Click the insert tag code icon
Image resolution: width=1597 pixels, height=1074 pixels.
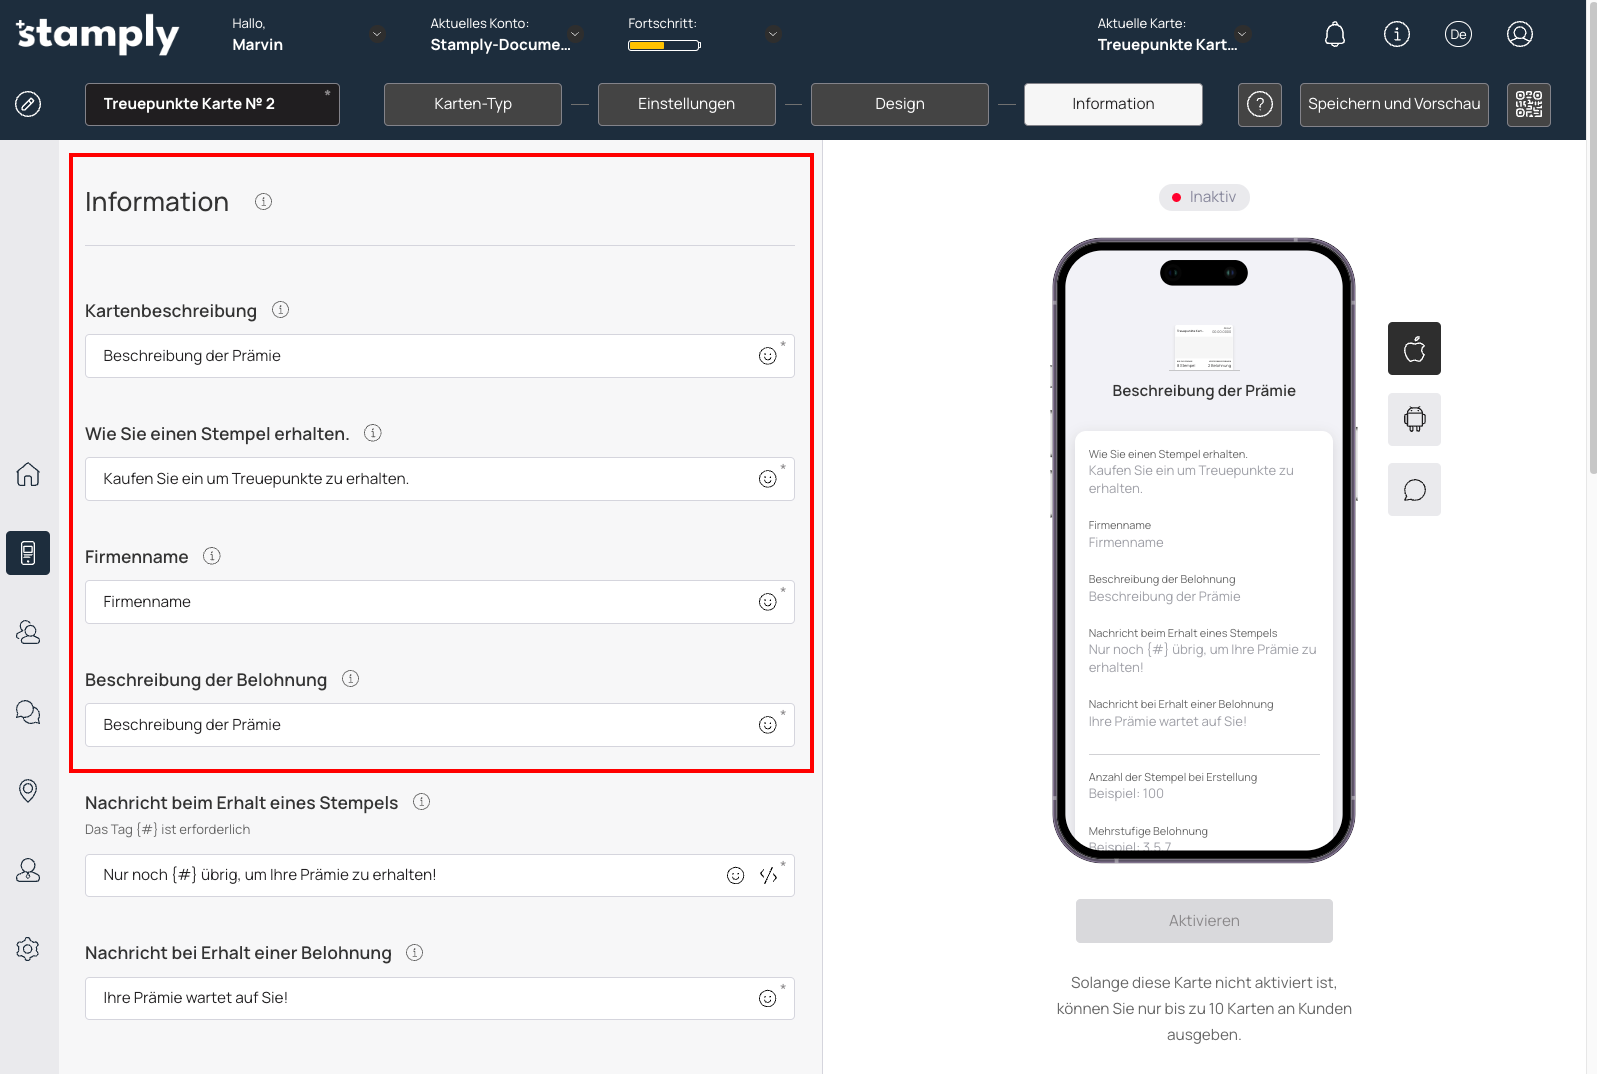click(768, 876)
